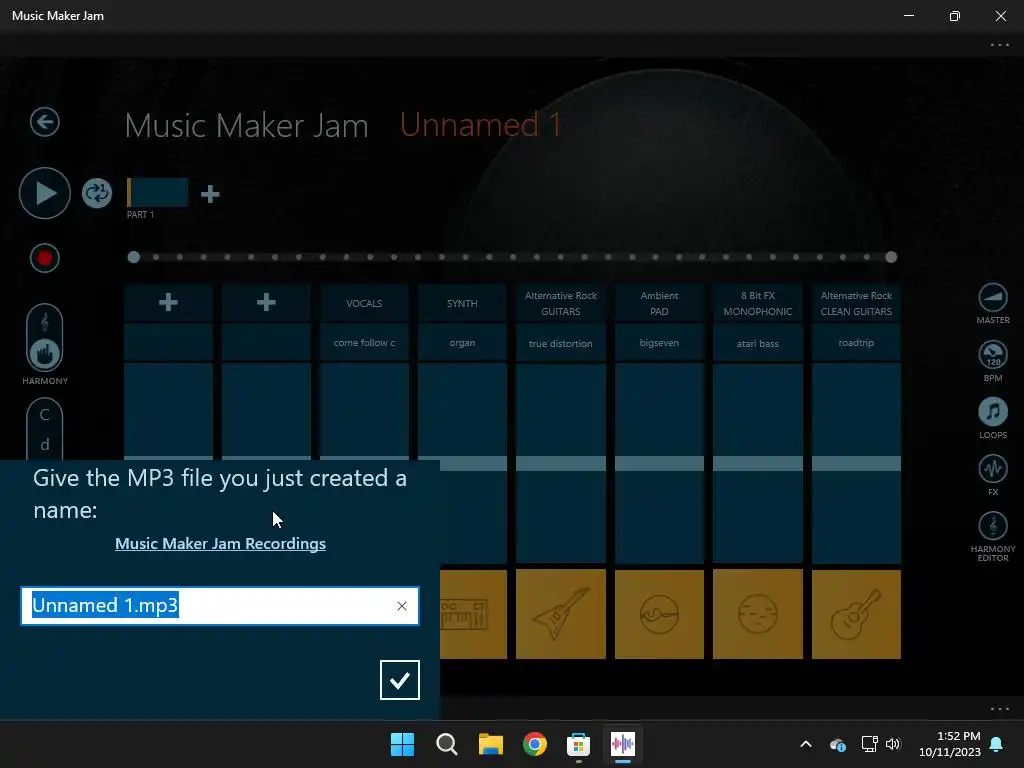This screenshot has width=1024, height=768.
Task: Click the timeline start marker
Action: [134, 257]
